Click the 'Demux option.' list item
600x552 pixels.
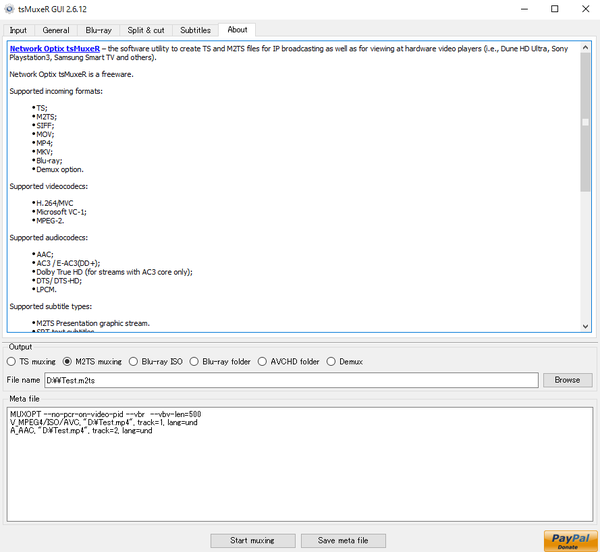point(60,169)
